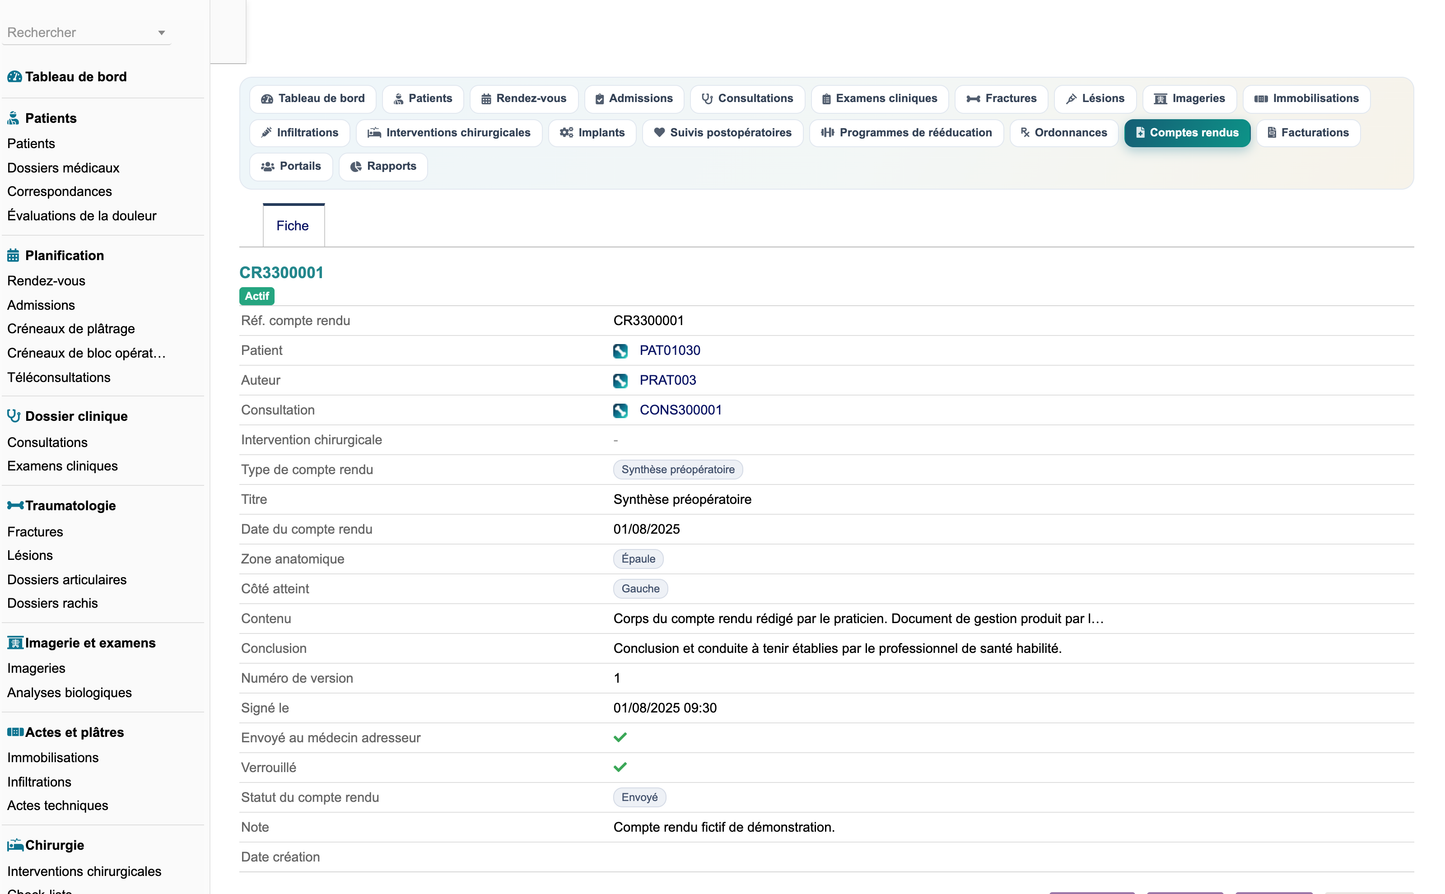This screenshot has width=1445, height=894.
Task: Click the icon beside PAT01030
Action: (x=620, y=351)
